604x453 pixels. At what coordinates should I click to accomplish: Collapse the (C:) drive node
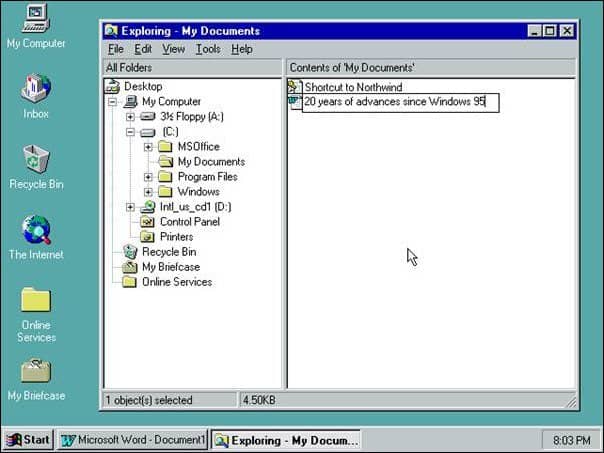[130, 132]
